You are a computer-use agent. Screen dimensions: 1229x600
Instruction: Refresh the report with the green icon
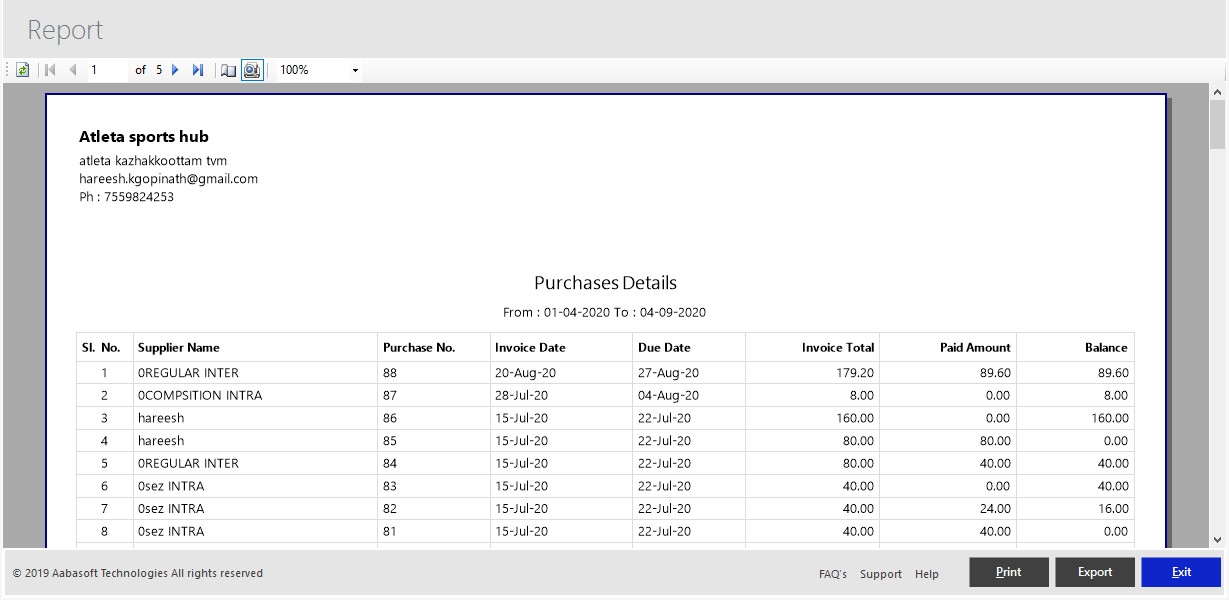22,70
